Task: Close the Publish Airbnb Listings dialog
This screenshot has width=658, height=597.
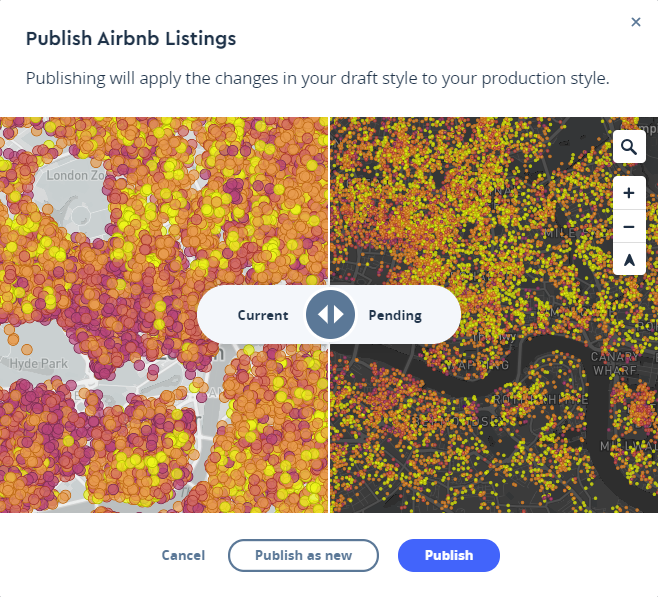Action: [636, 22]
